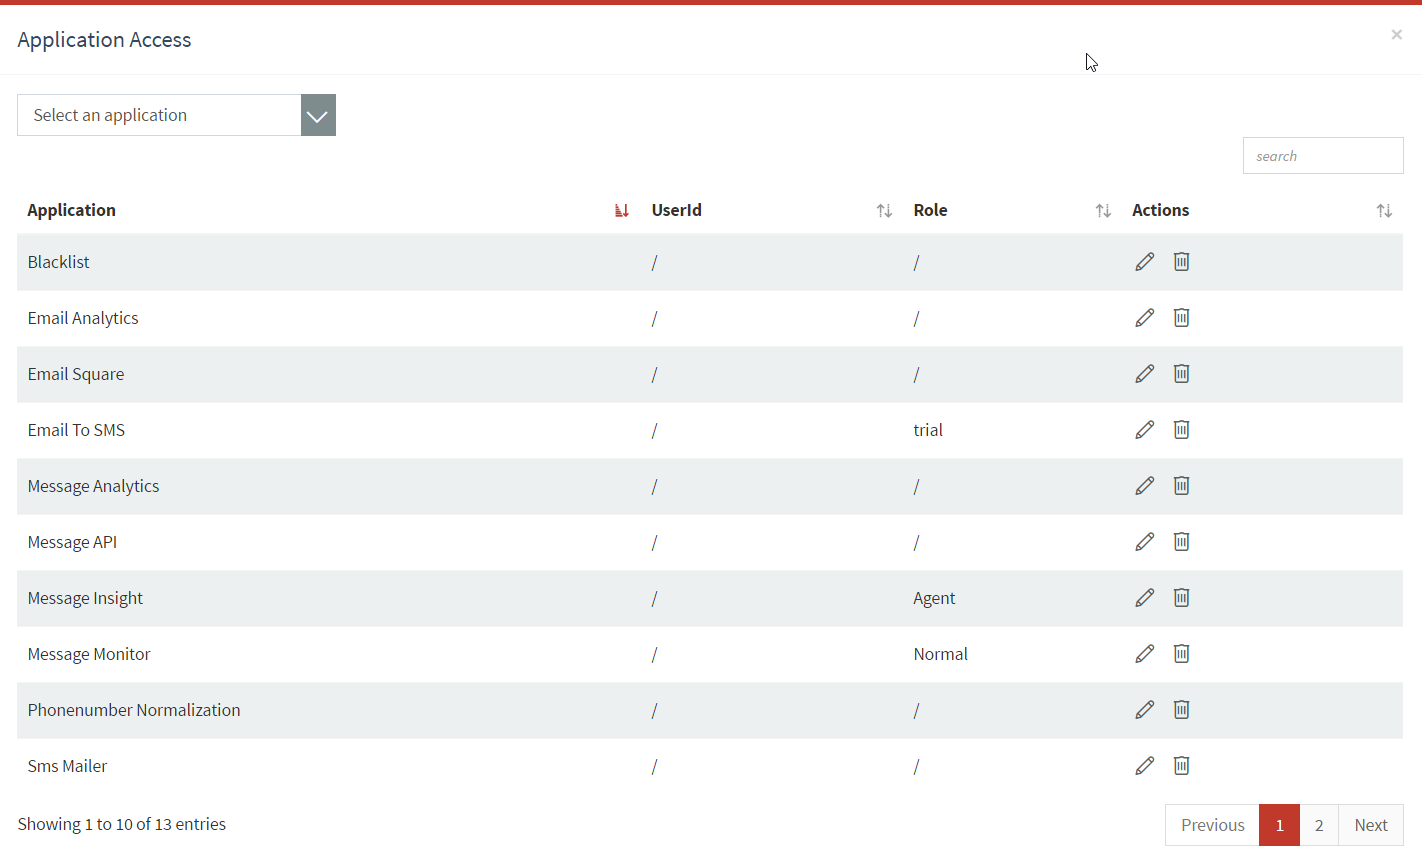This screenshot has width=1422, height=857.
Task: Select the Message Analytics application name
Action: [x=93, y=486]
